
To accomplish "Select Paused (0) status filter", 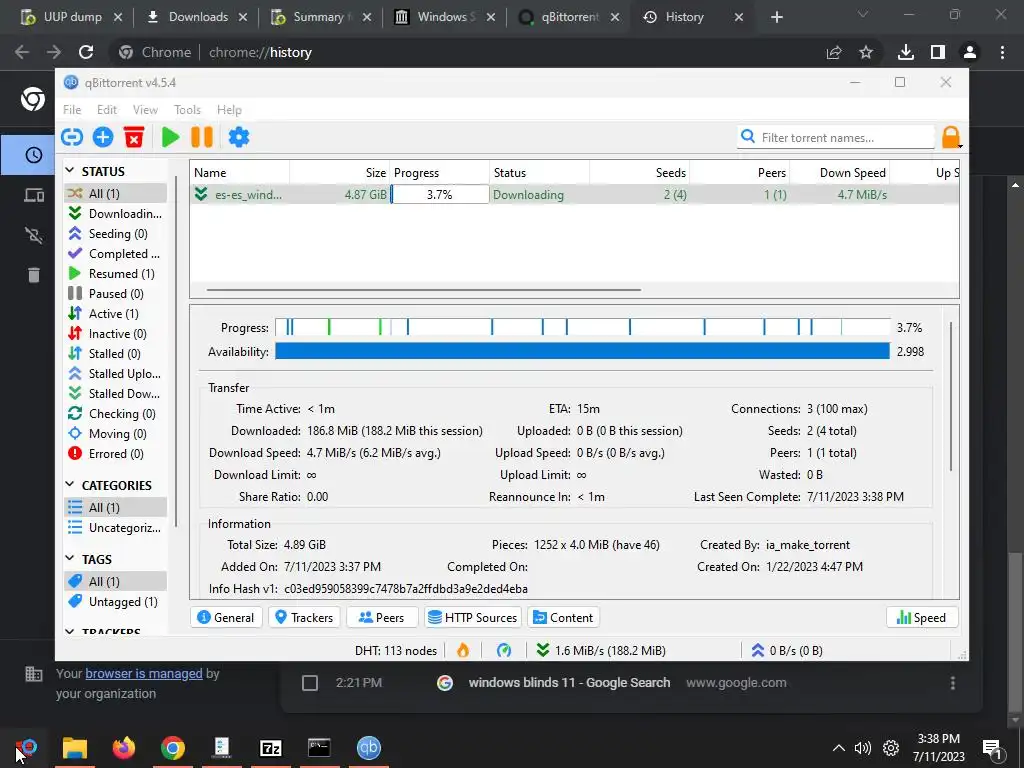I will click(116, 293).
